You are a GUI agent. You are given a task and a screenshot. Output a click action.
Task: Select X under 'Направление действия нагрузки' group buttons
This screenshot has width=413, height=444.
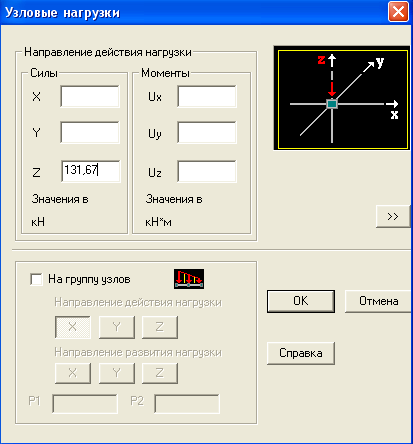73,327
